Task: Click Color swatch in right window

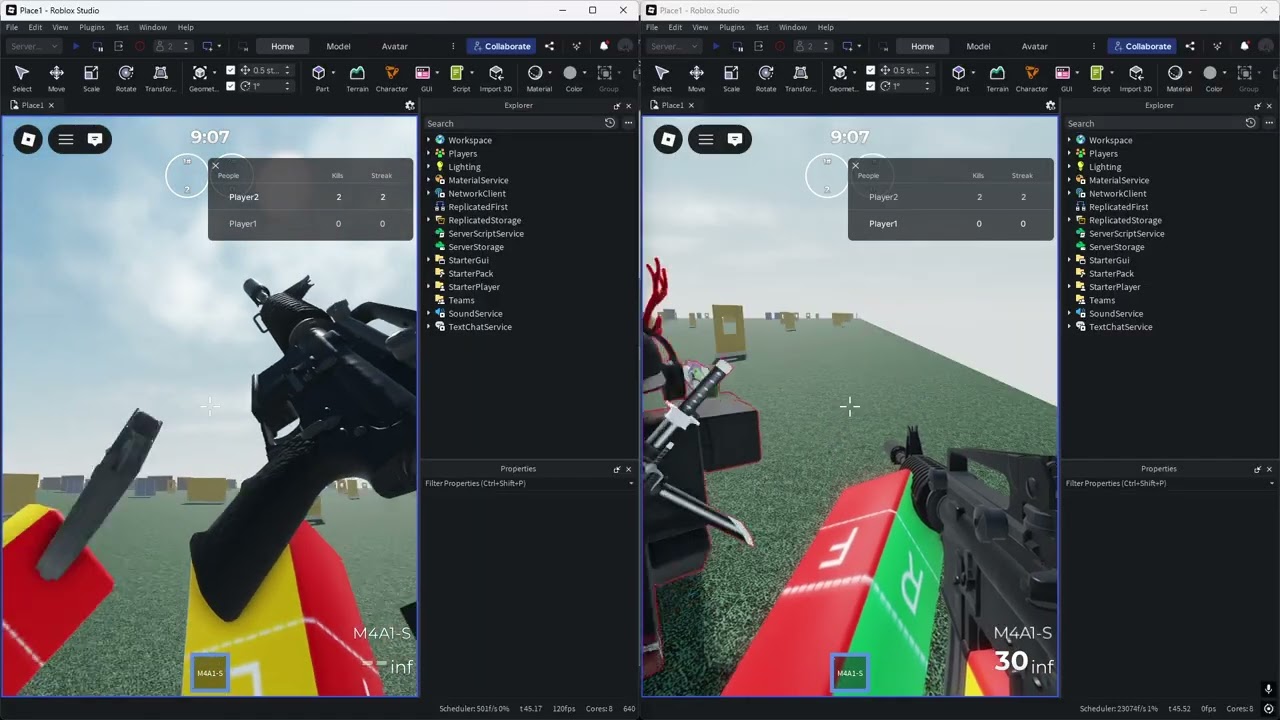Action: click(1210, 73)
